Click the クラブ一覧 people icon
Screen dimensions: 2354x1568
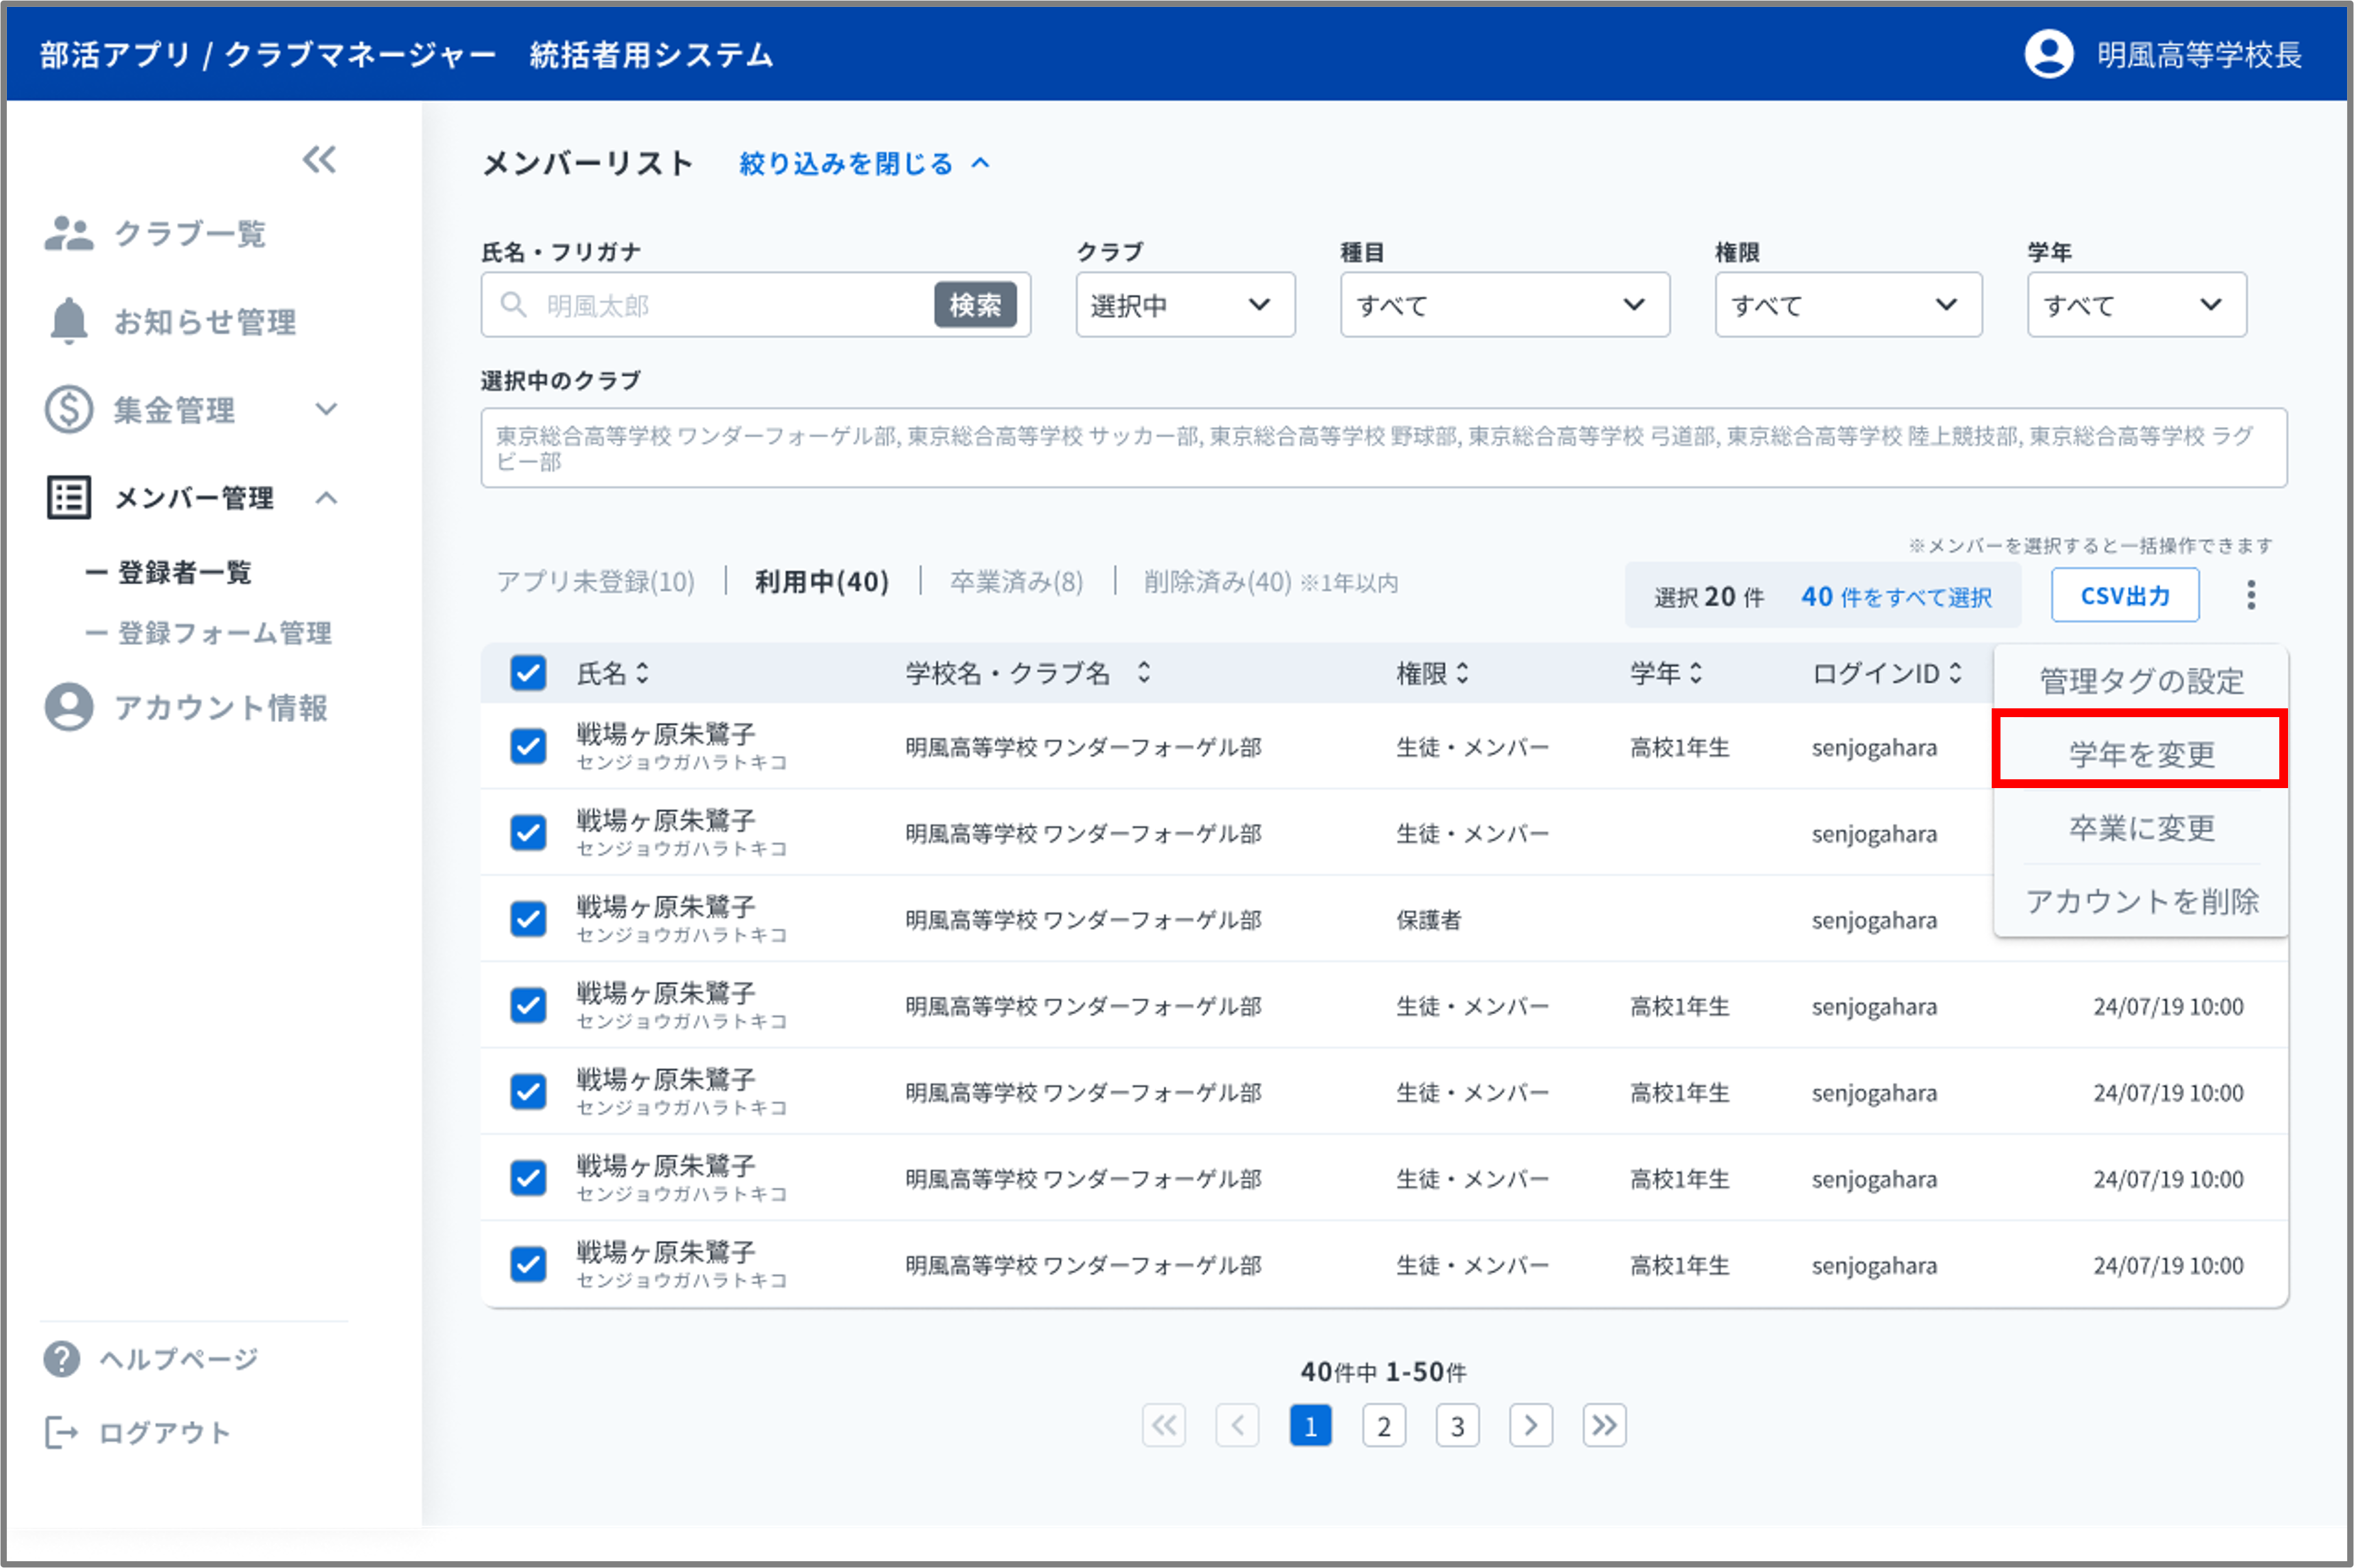[69, 233]
